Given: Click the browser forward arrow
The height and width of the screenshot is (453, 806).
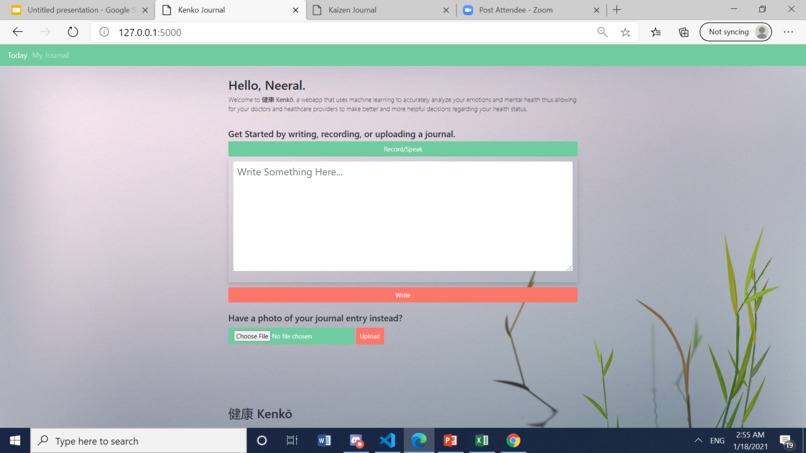Looking at the screenshot, I should point(45,32).
